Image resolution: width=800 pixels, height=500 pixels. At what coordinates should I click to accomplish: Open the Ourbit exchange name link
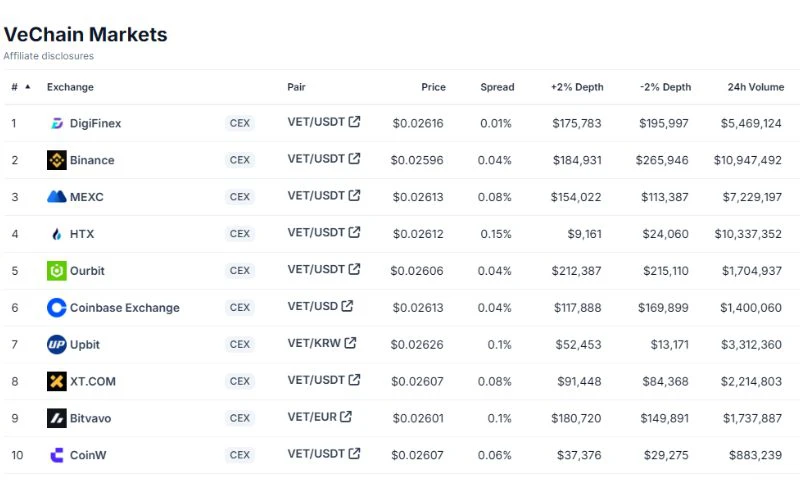point(87,270)
